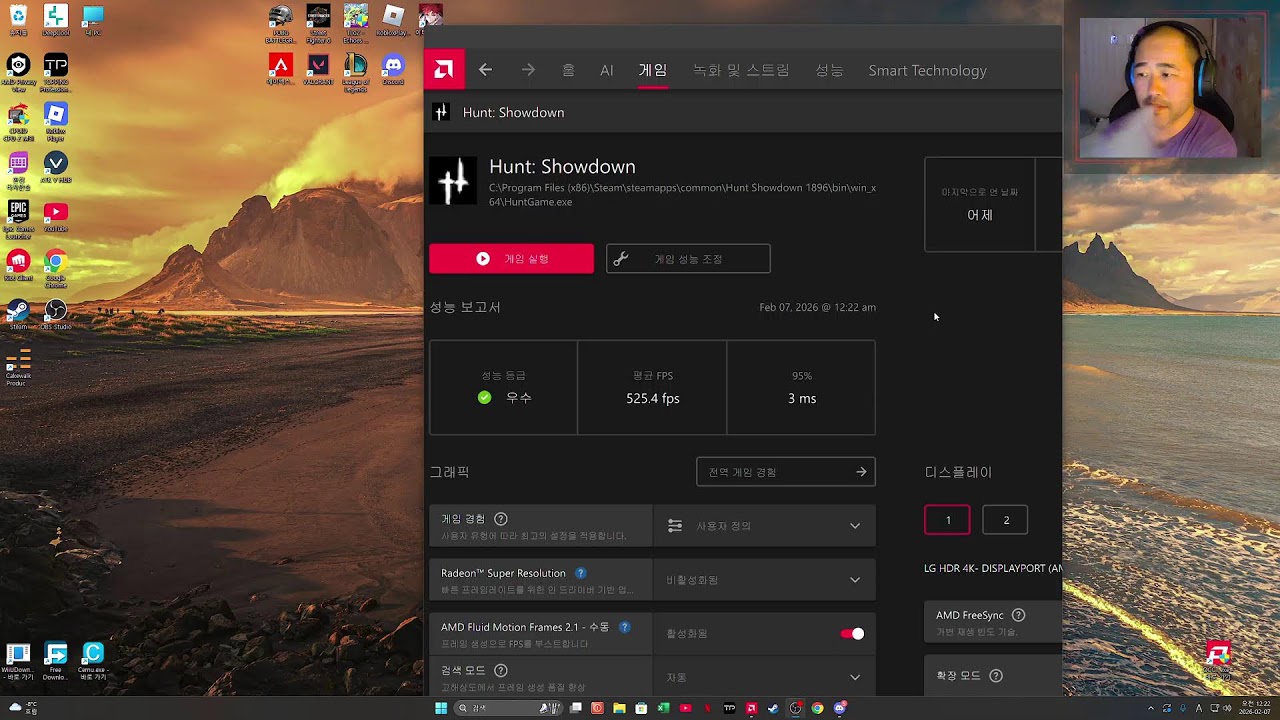The image size is (1280, 720).
Task: Open the YouTube desktop shortcut
Action: pos(55,216)
